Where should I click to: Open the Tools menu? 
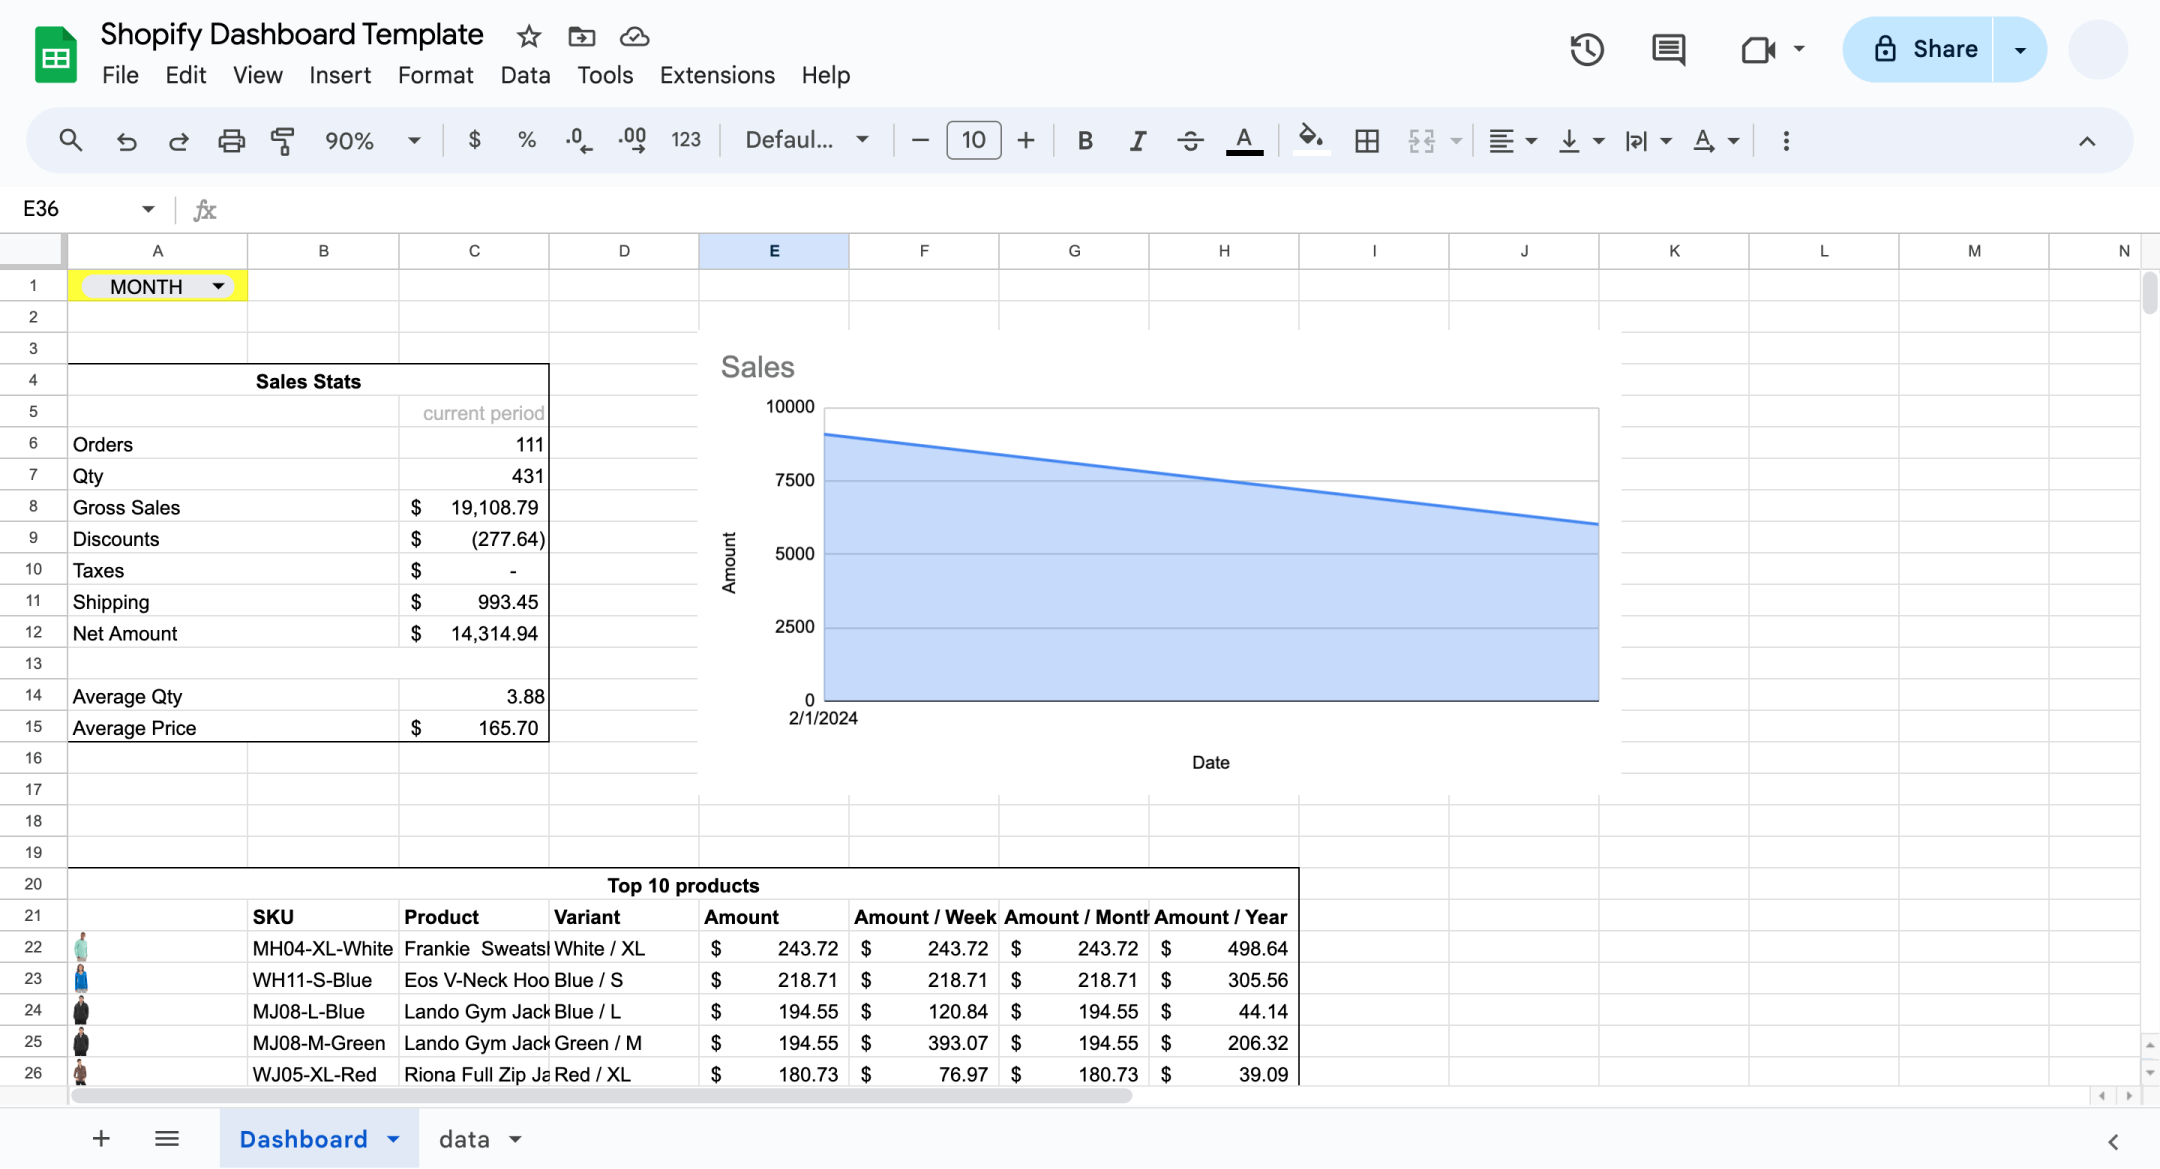(605, 75)
